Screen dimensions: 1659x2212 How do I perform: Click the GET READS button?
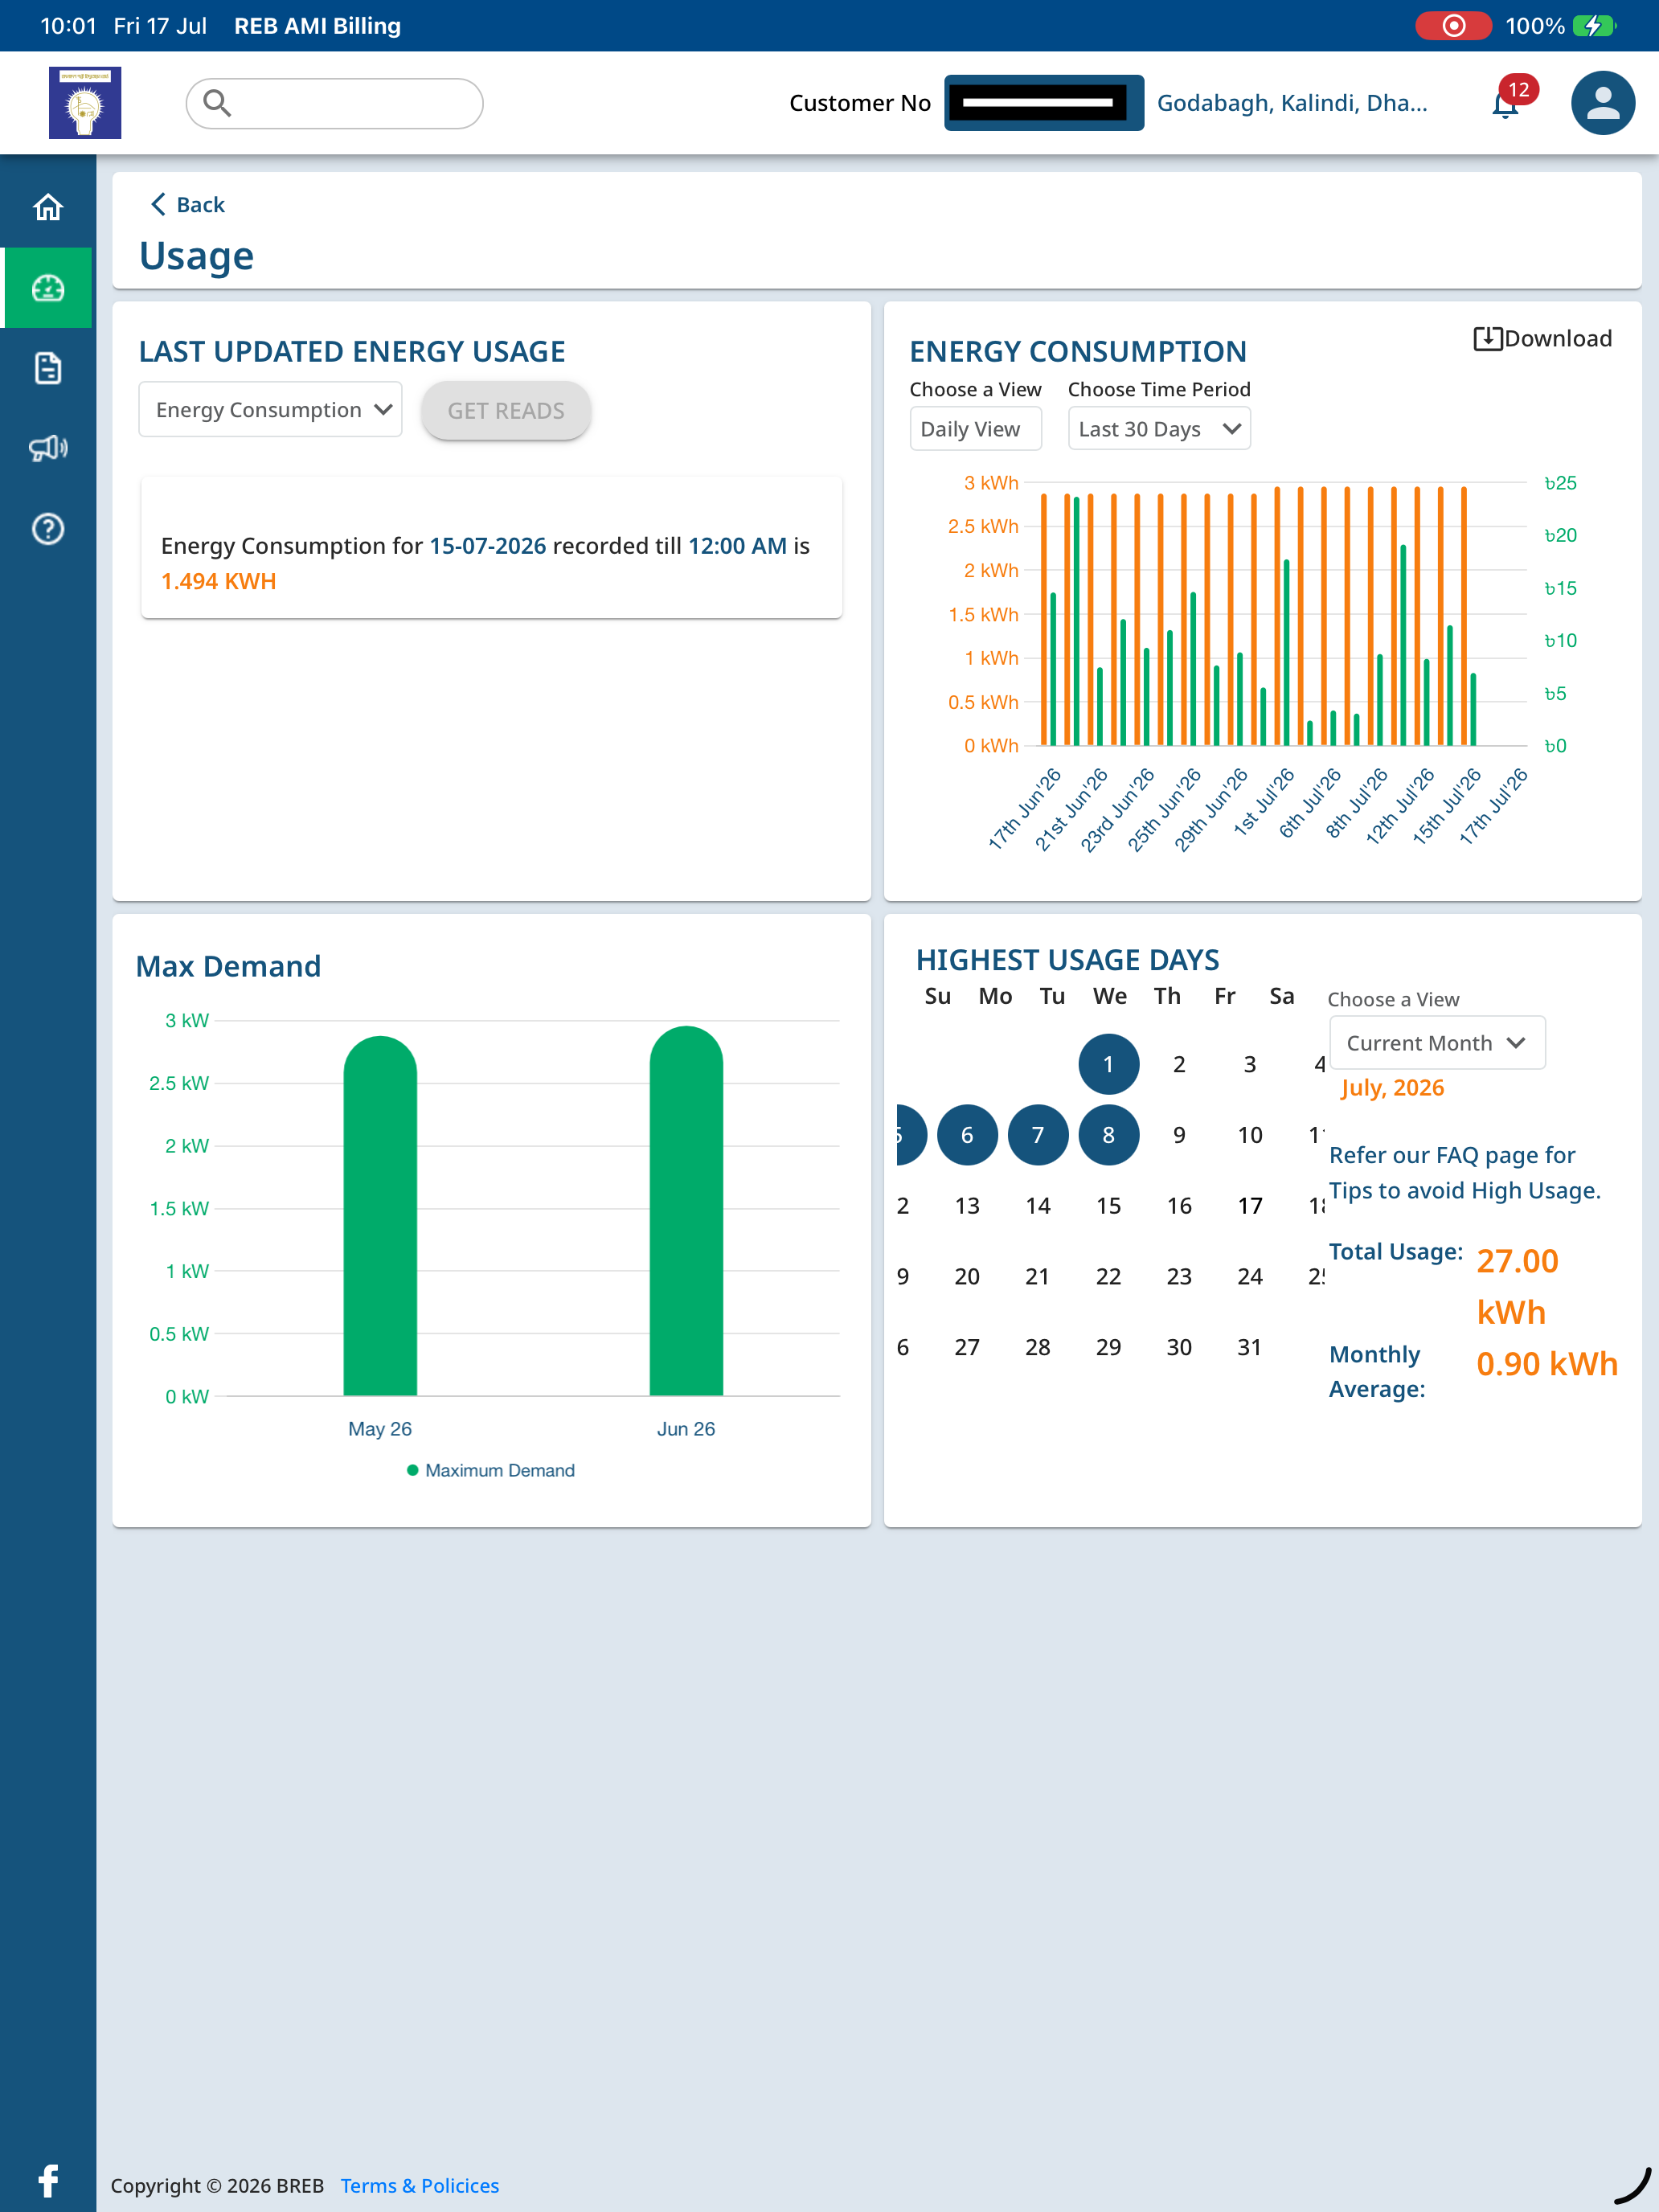pyautogui.click(x=506, y=410)
